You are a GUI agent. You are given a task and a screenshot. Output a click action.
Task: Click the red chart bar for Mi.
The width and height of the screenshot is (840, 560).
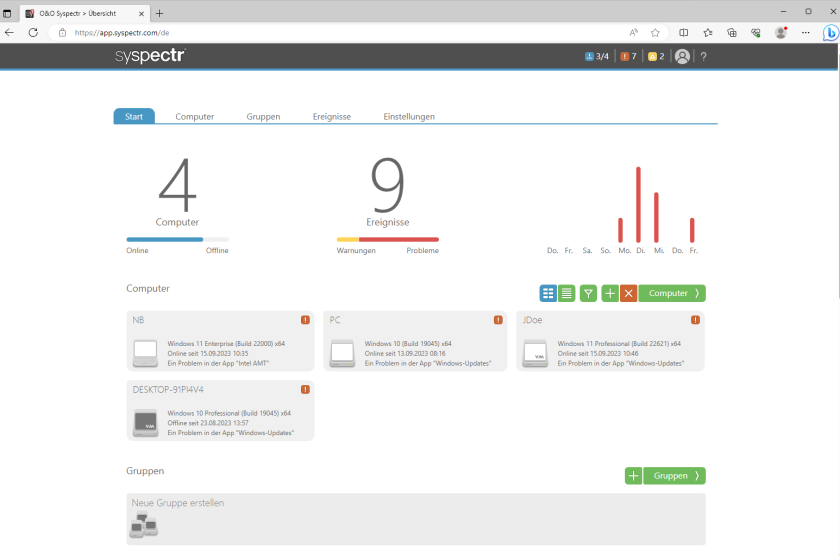(656, 218)
